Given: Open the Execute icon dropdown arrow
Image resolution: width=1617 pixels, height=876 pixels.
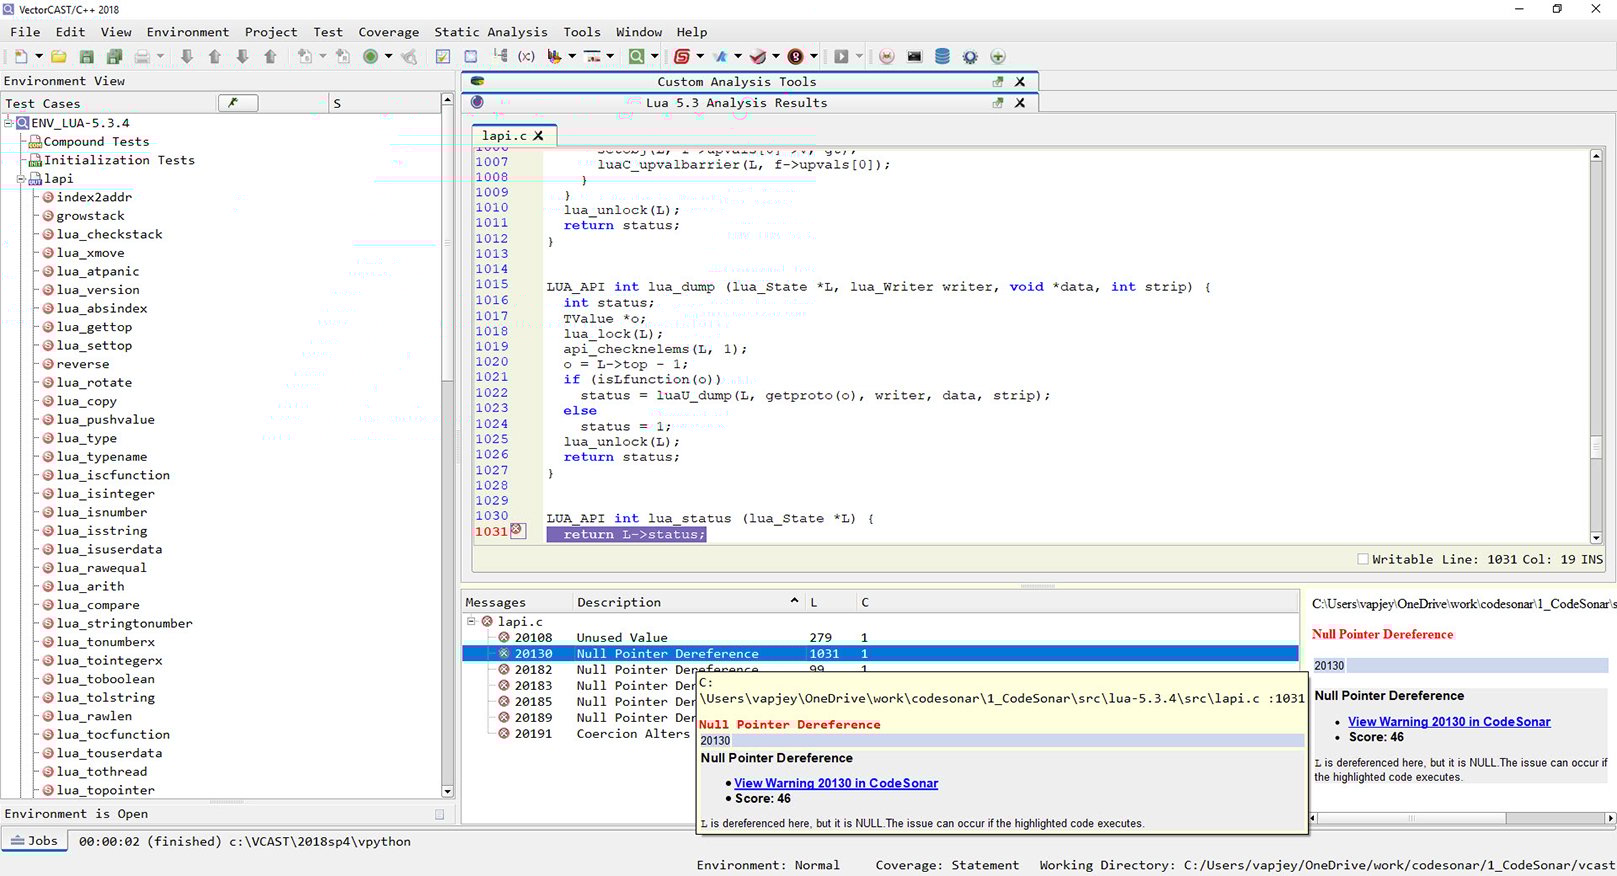Looking at the screenshot, I should point(389,57).
